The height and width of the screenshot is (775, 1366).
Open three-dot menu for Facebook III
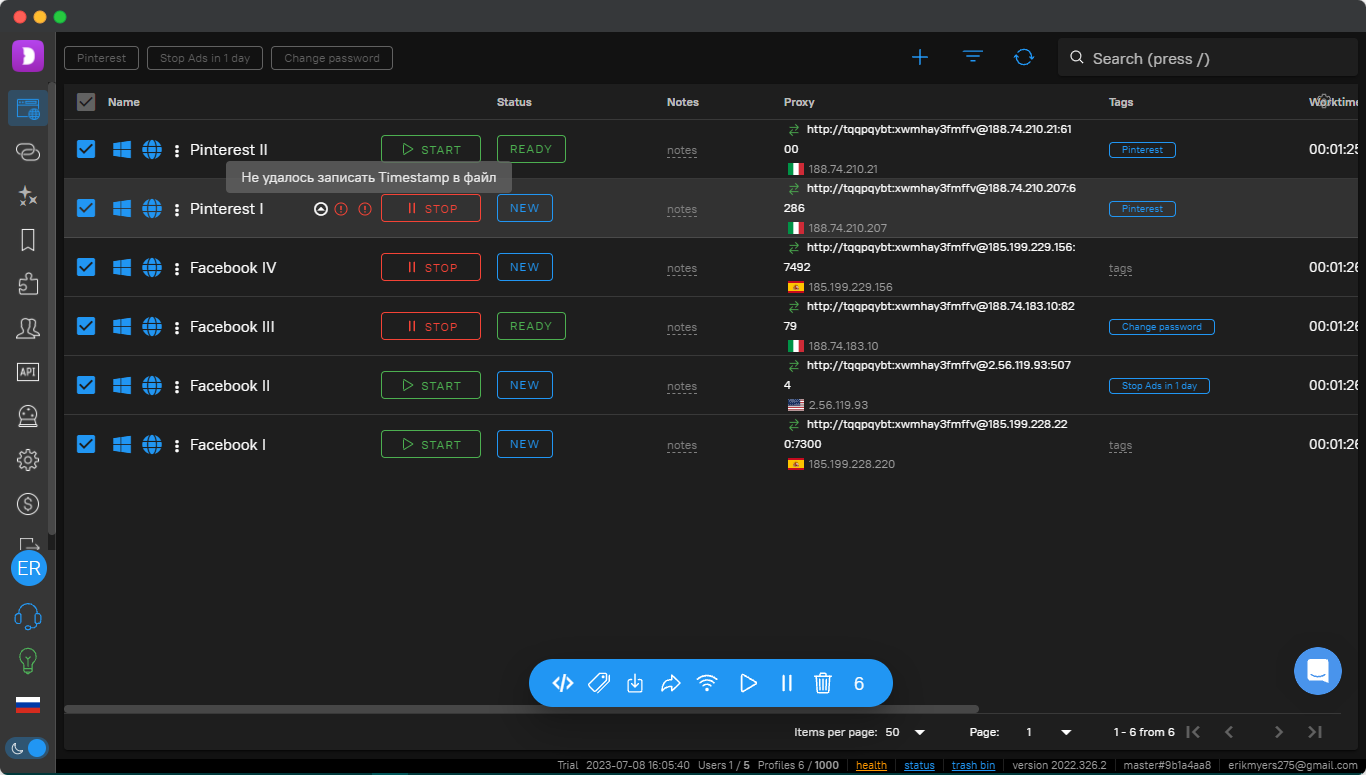click(177, 327)
